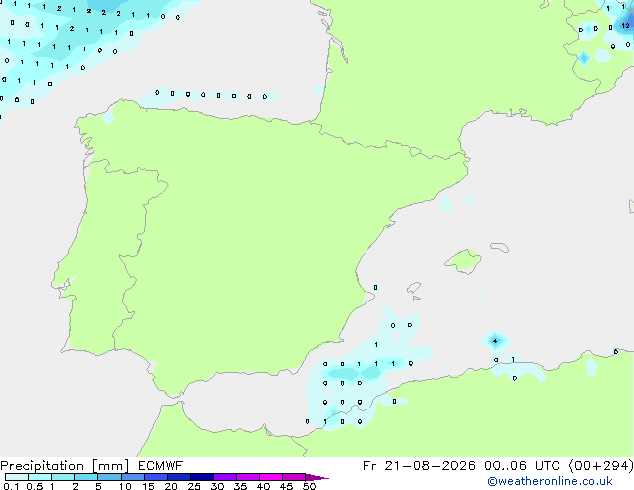
Task: Open the weatheronline.co.uk copyright link
Action: pos(549,481)
